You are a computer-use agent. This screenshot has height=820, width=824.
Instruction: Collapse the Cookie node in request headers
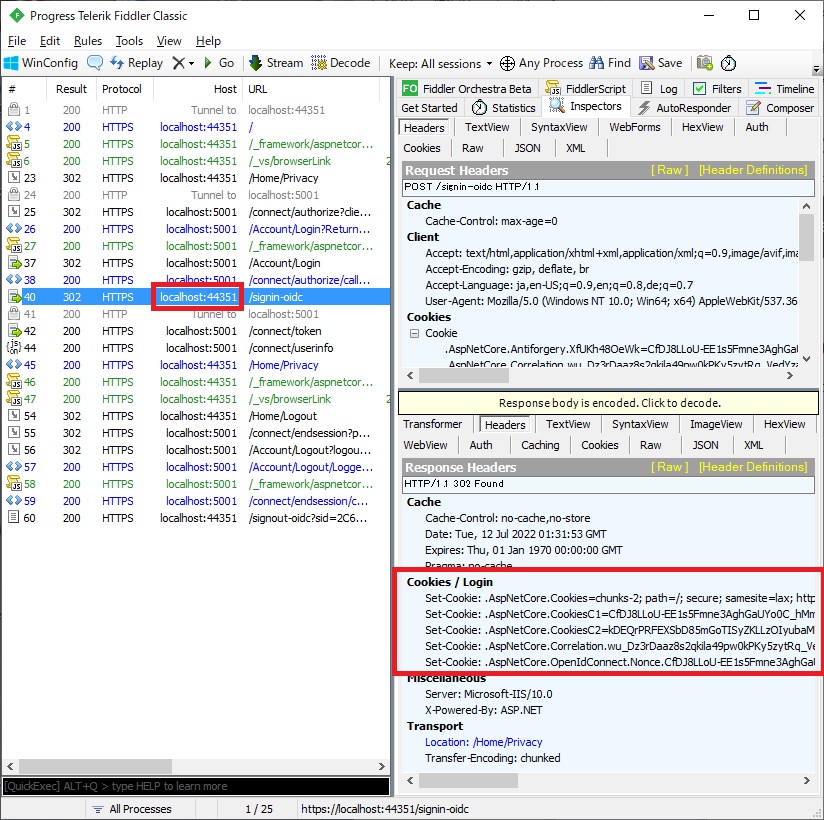point(414,333)
